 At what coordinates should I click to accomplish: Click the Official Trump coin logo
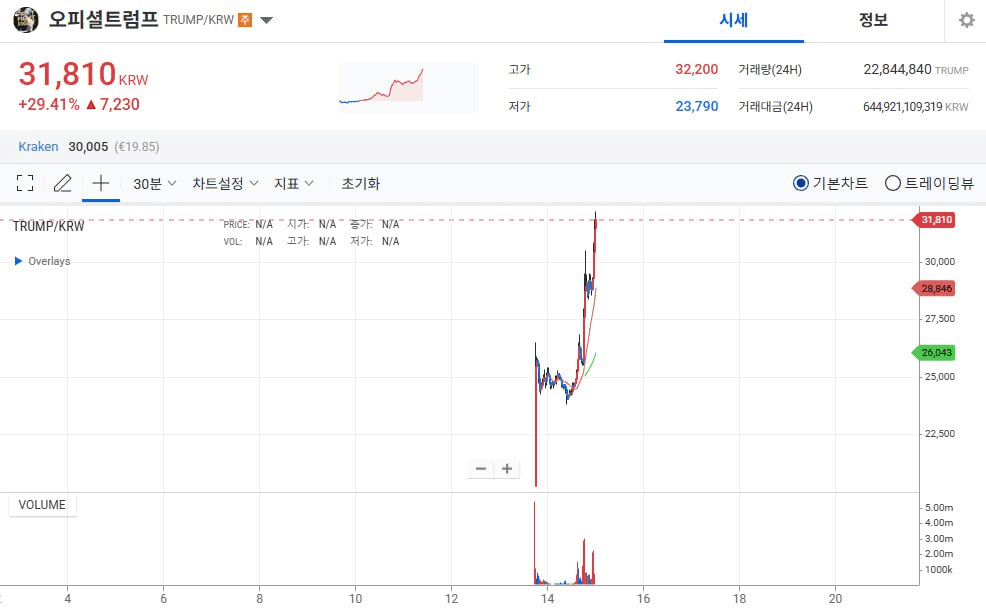click(x=26, y=20)
